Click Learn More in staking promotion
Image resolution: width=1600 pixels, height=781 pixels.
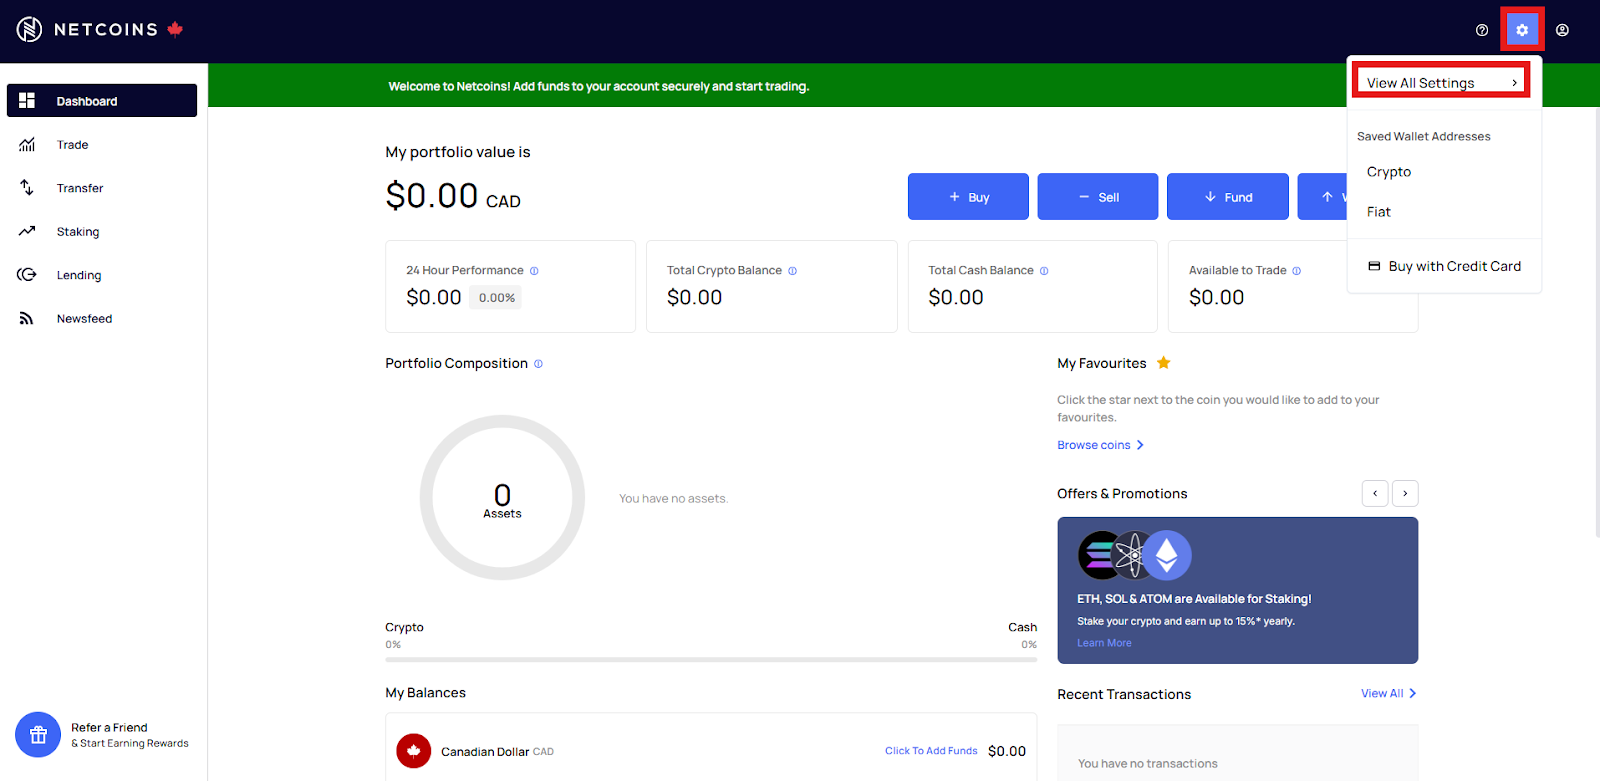click(1104, 643)
